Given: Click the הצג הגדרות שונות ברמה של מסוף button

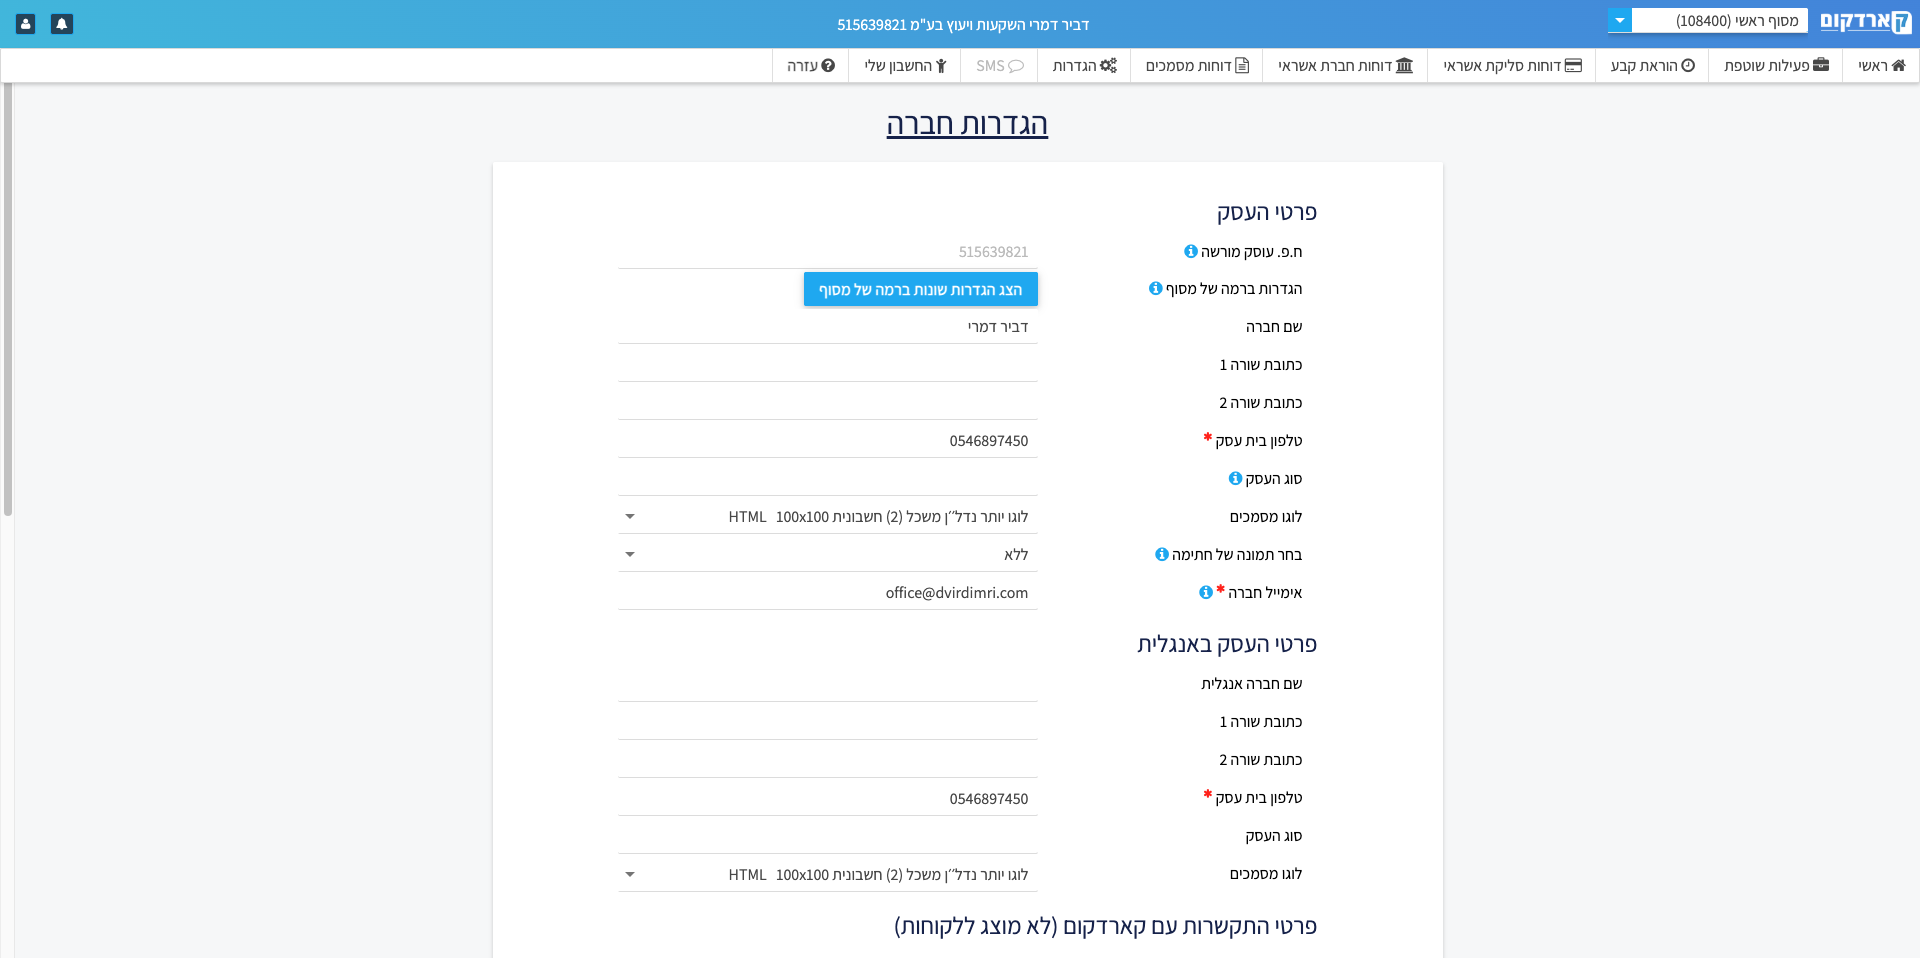Looking at the screenshot, I should (x=921, y=289).
